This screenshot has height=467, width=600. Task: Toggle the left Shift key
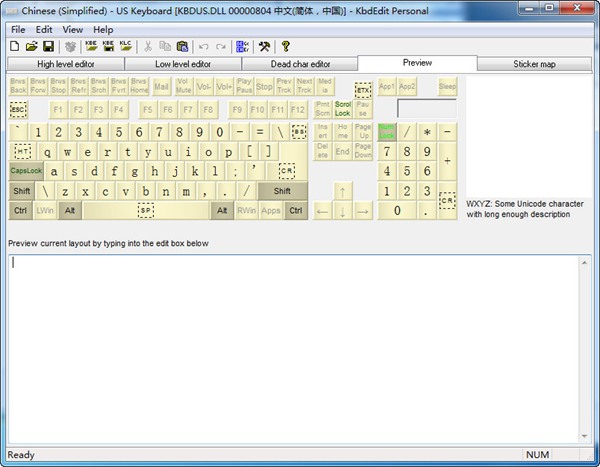click(21, 191)
